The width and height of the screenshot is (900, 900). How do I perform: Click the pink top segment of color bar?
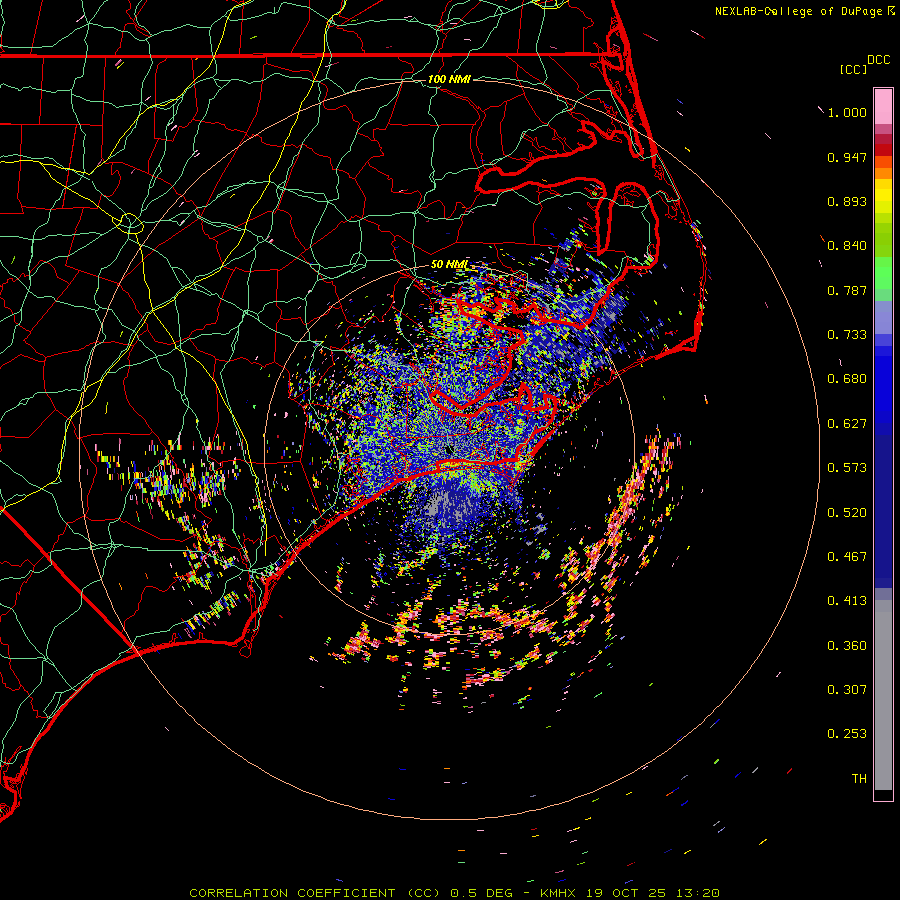point(883,107)
